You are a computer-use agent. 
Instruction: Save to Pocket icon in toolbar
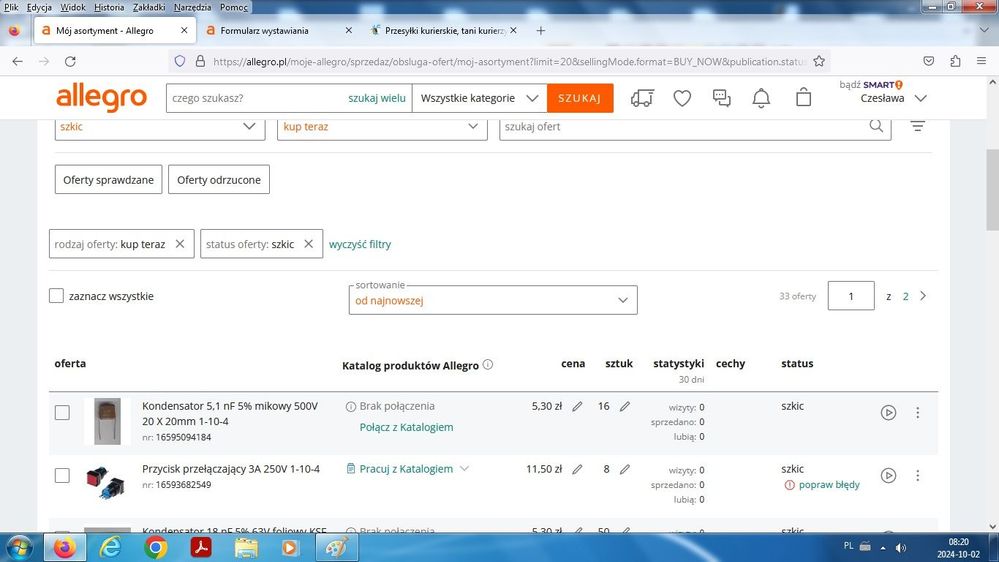coord(929,61)
